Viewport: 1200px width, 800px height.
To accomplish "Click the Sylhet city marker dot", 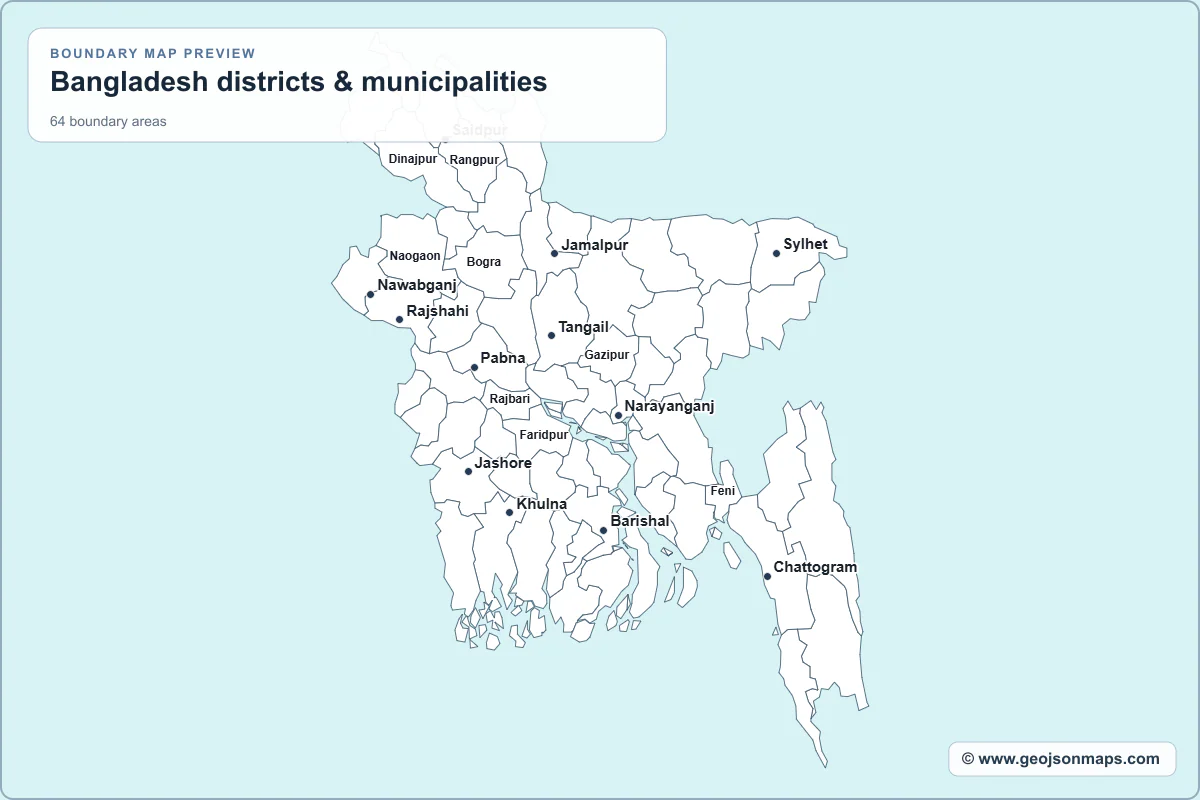I will pos(776,253).
